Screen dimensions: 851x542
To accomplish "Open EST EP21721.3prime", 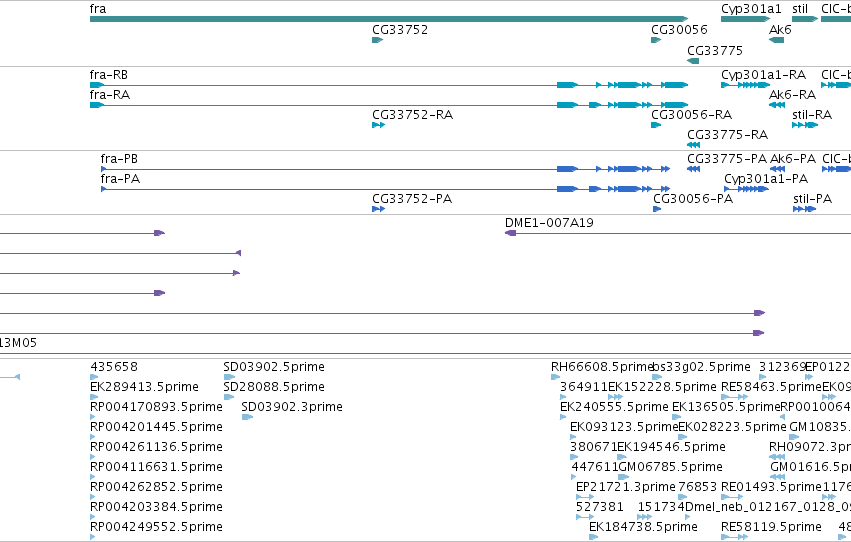I will click(626, 487).
